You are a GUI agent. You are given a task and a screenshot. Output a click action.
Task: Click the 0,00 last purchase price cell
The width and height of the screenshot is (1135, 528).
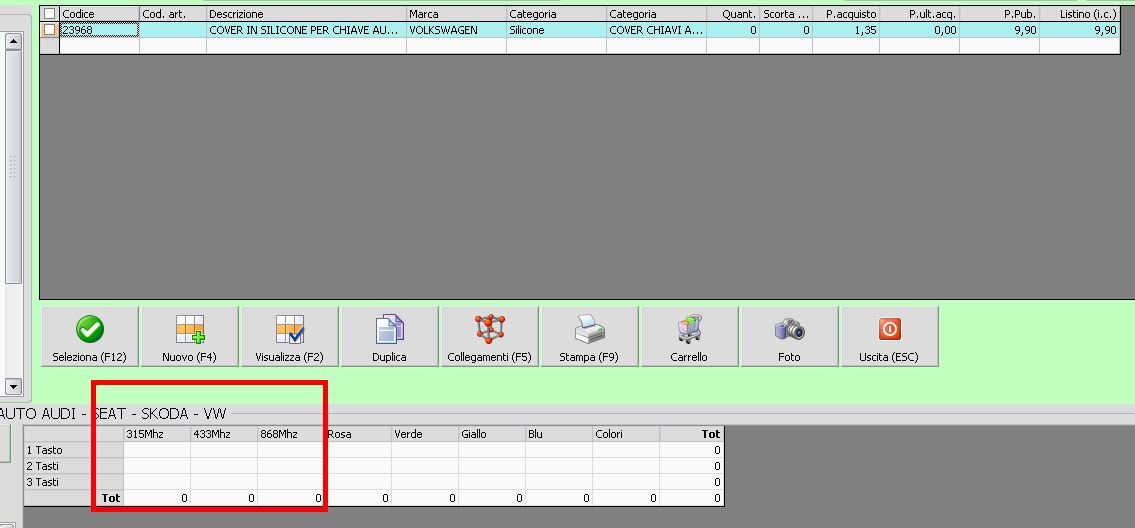[x=919, y=30]
